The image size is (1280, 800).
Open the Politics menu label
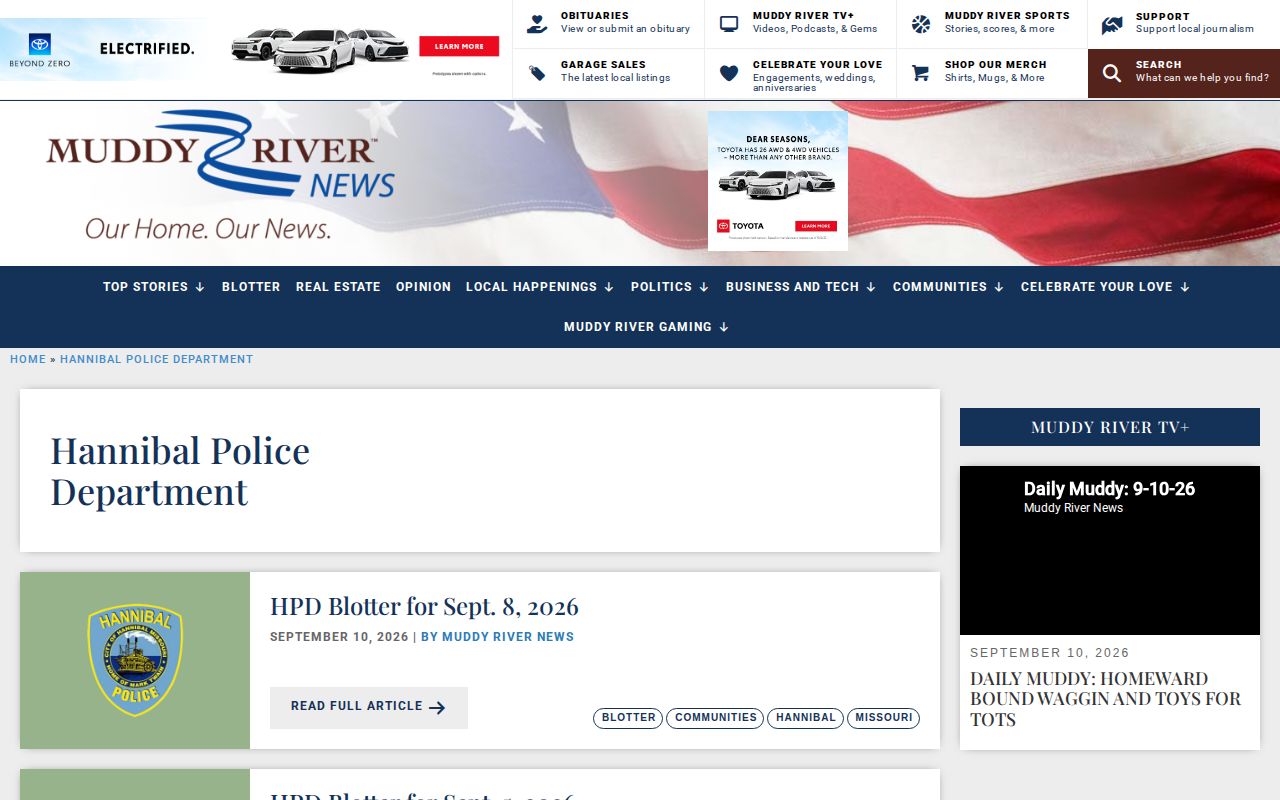pyautogui.click(x=661, y=287)
